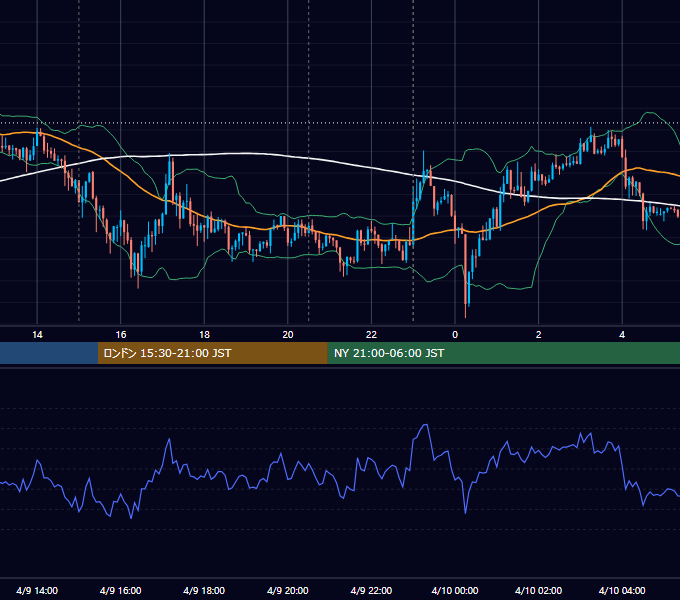Click the ロンドン 15:30-21:00 JST session bar

click(212, 353)
